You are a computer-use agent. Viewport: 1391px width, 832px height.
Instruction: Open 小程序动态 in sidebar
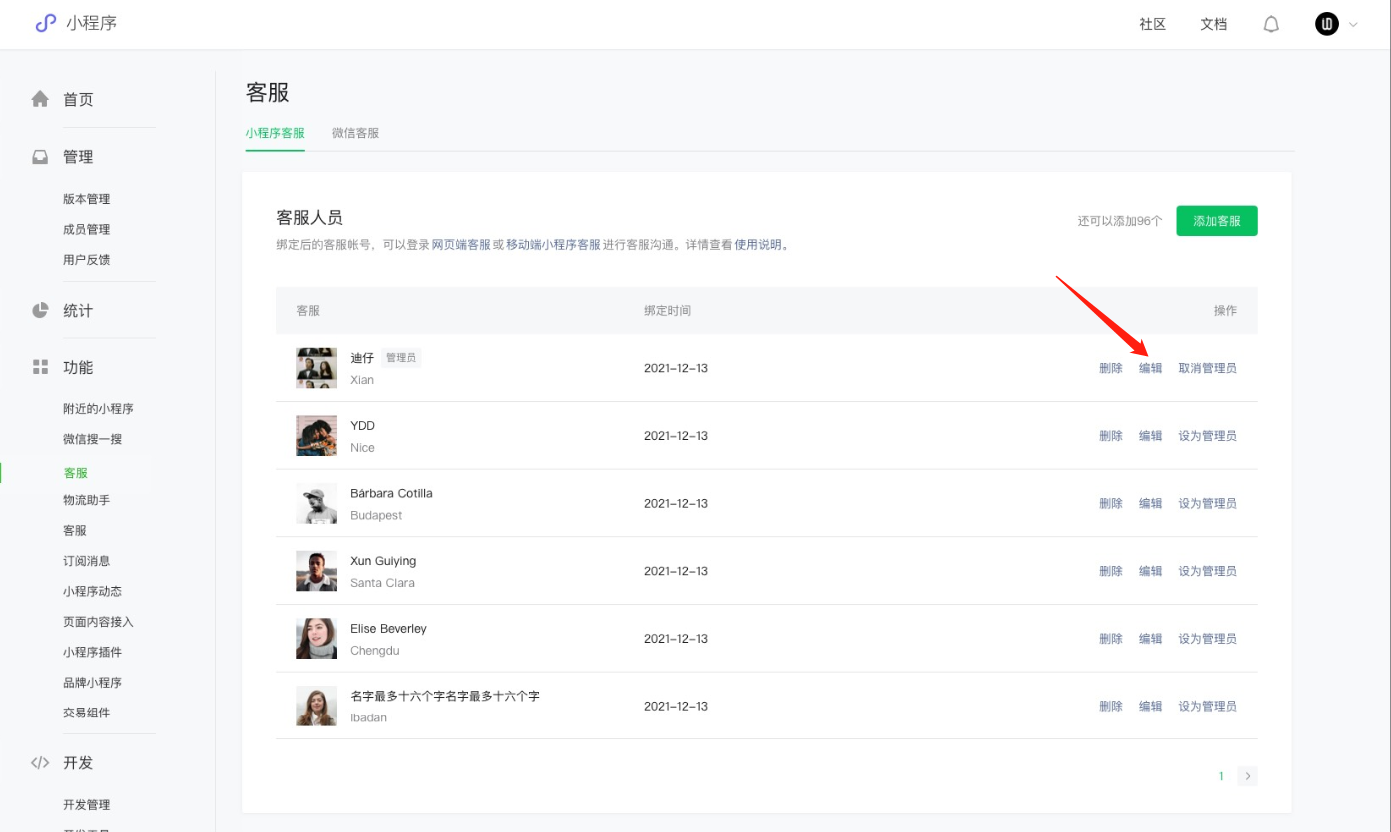[x=92, y=591]
